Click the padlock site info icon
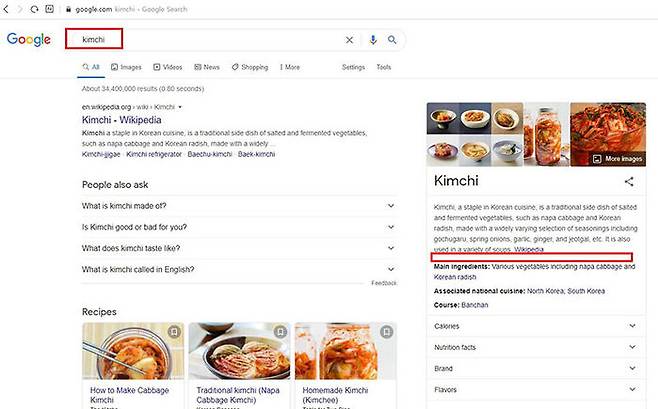 click(x=68, y=9)
